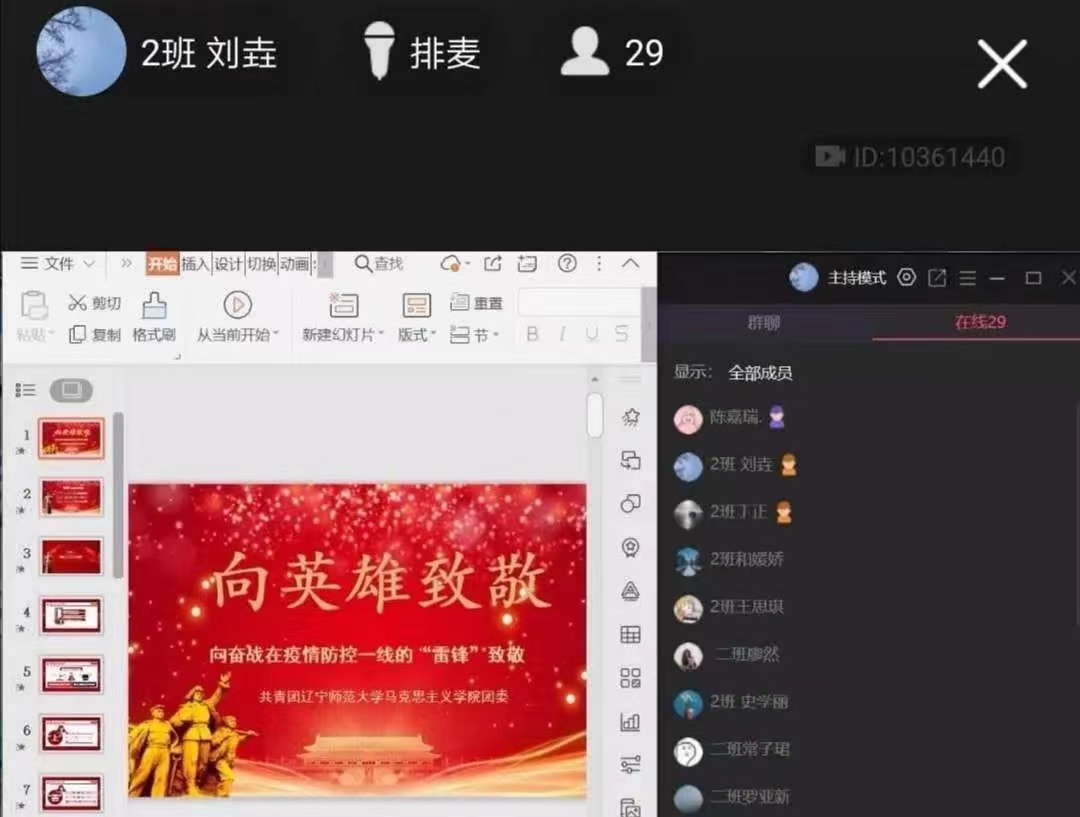The height and width of the screenshot is (817, 1080).
Task: Click the 查找 search magnifier
Action: [x=364, y=264]
